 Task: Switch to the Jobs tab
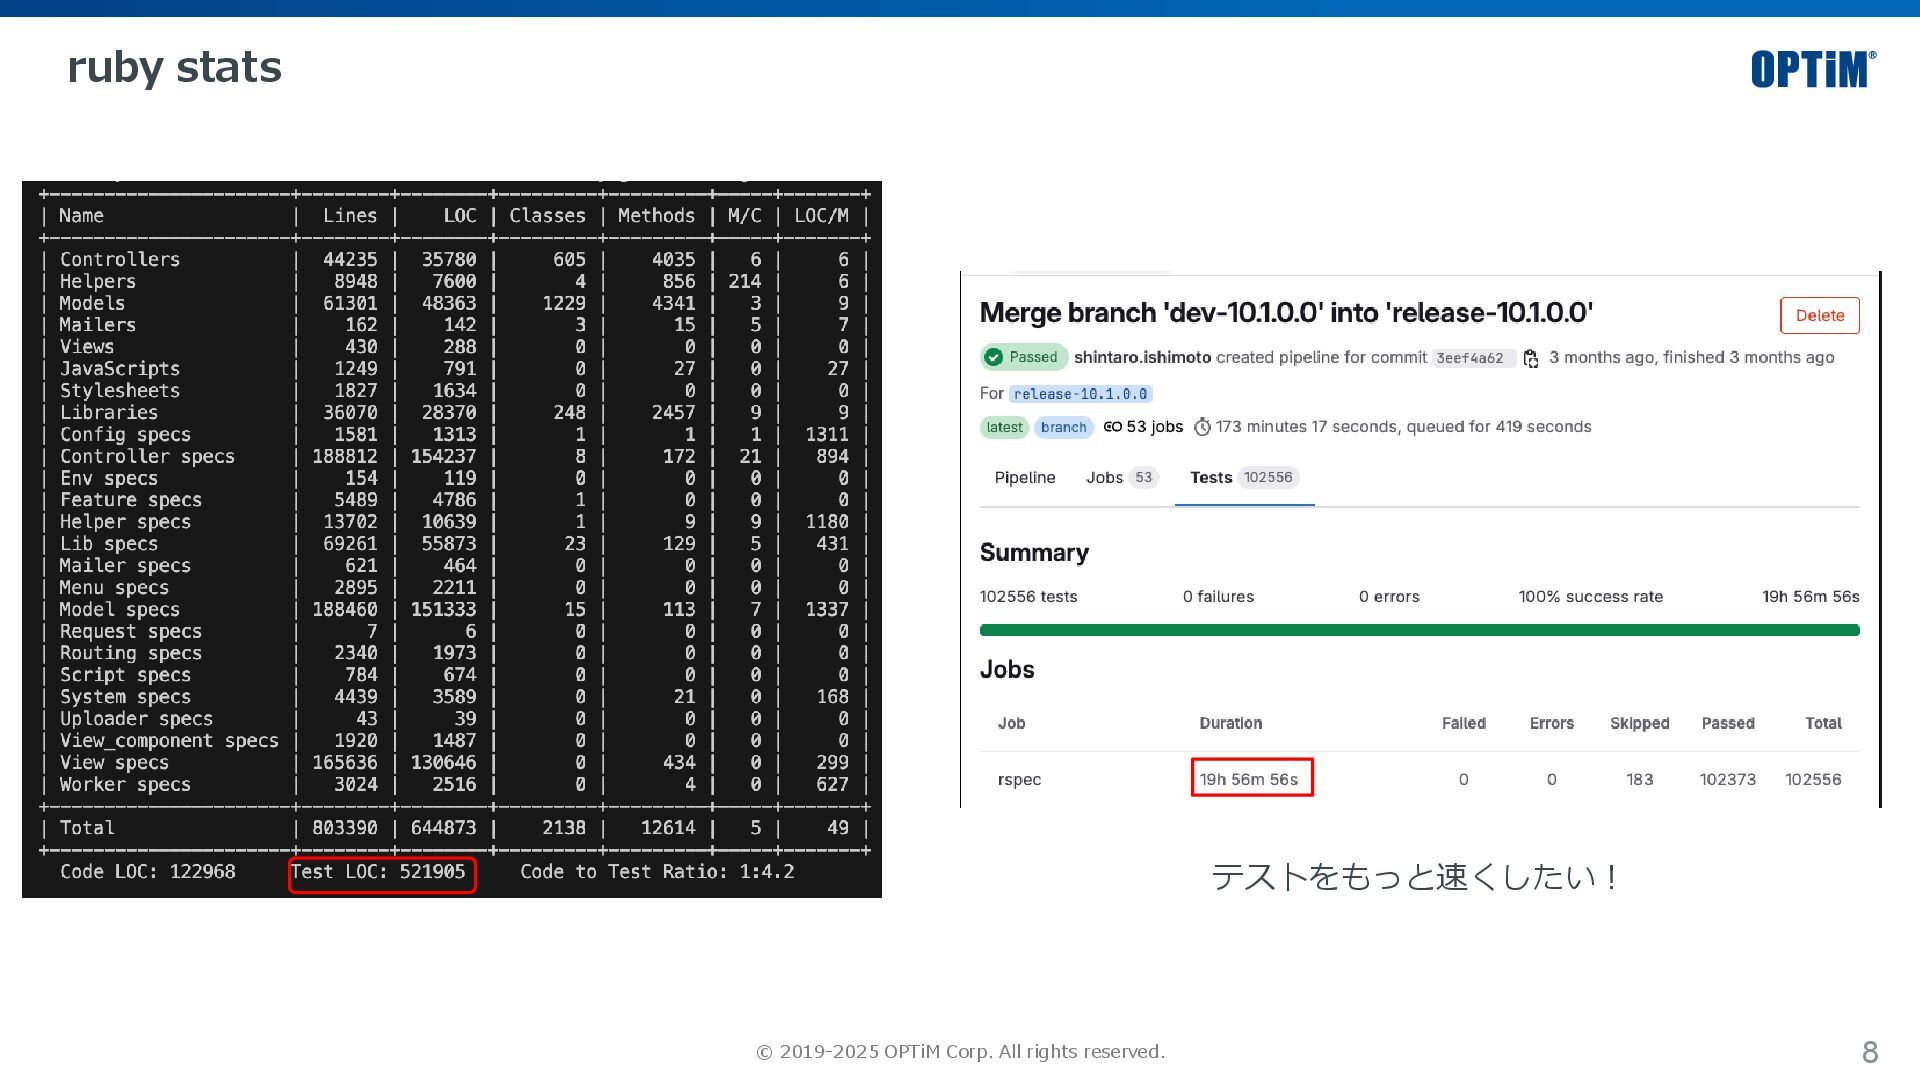coord(1121,478)
